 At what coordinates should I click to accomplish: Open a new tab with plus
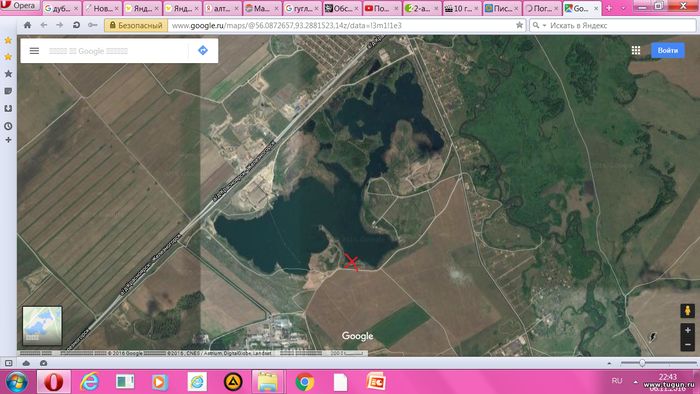tap(608, 8)
